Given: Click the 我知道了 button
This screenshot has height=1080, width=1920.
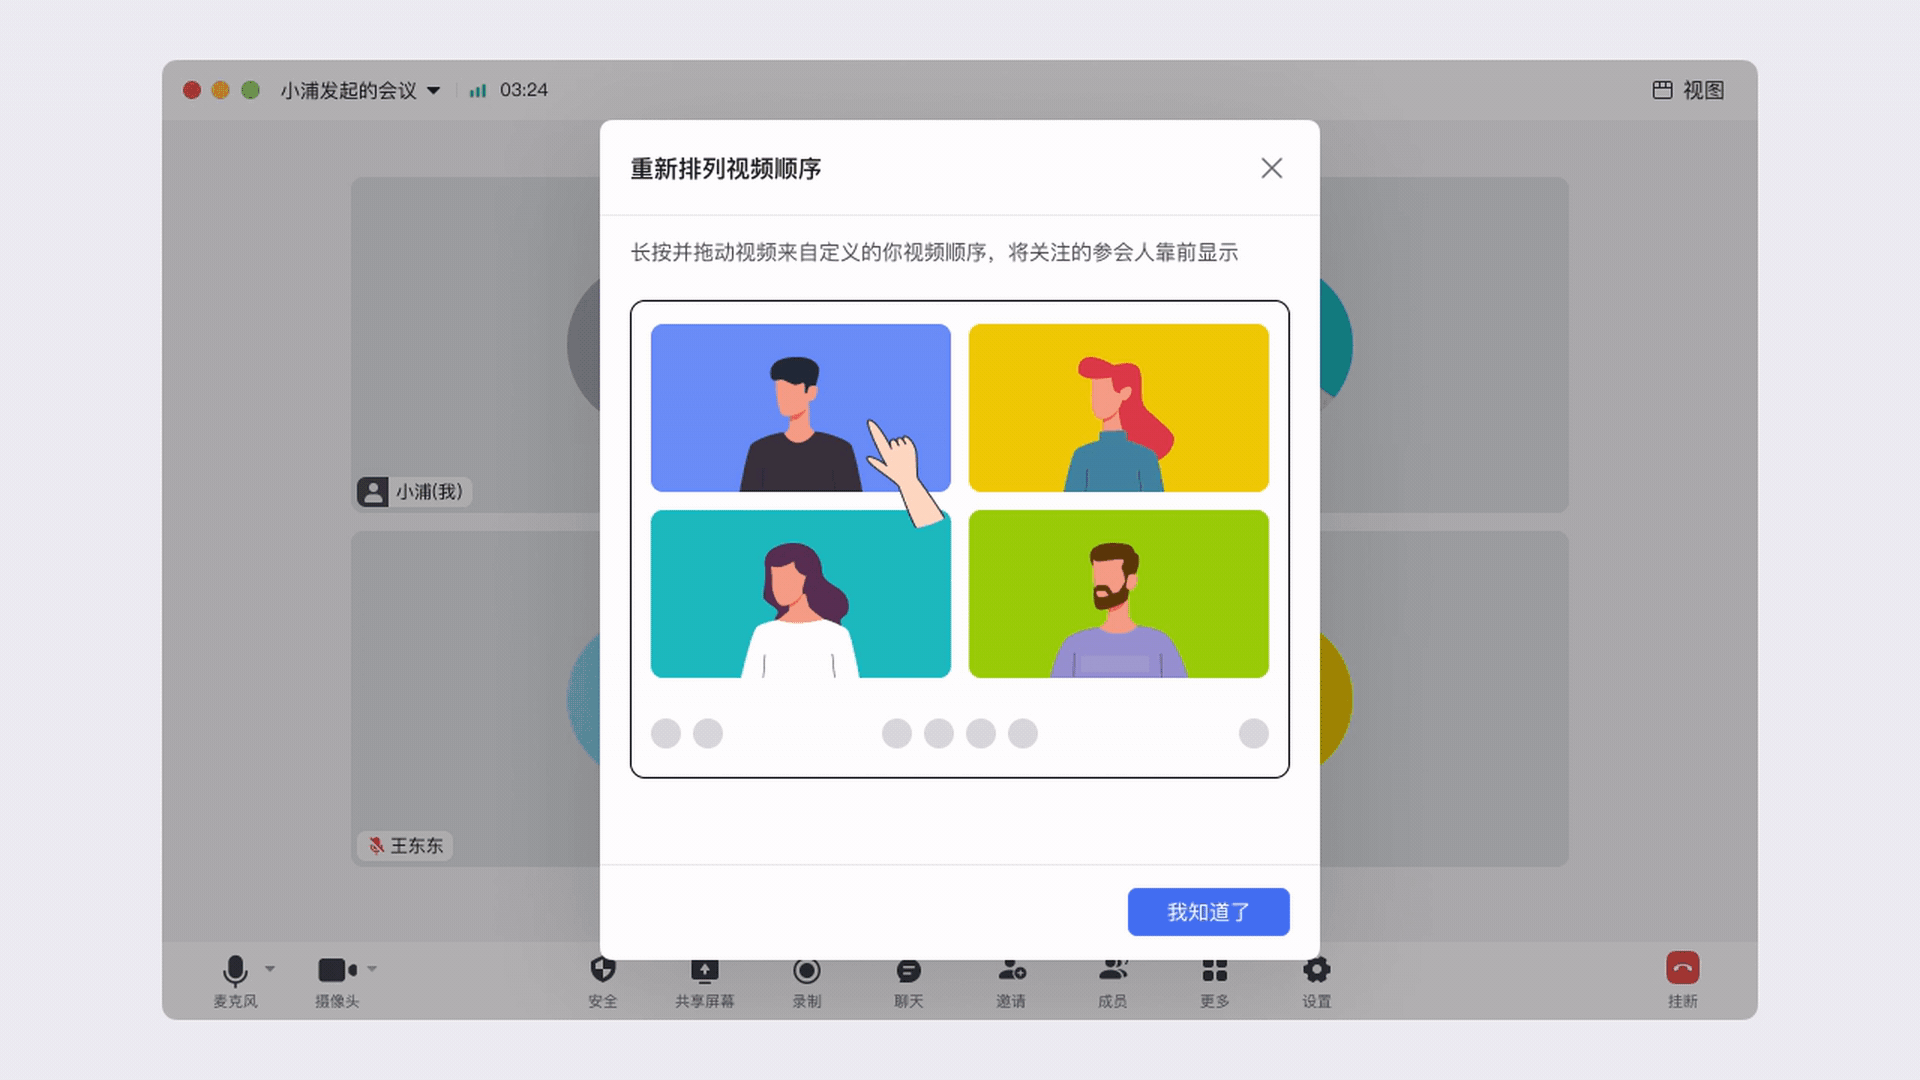Looking at the screenshot, I should tap(1208, 911).
